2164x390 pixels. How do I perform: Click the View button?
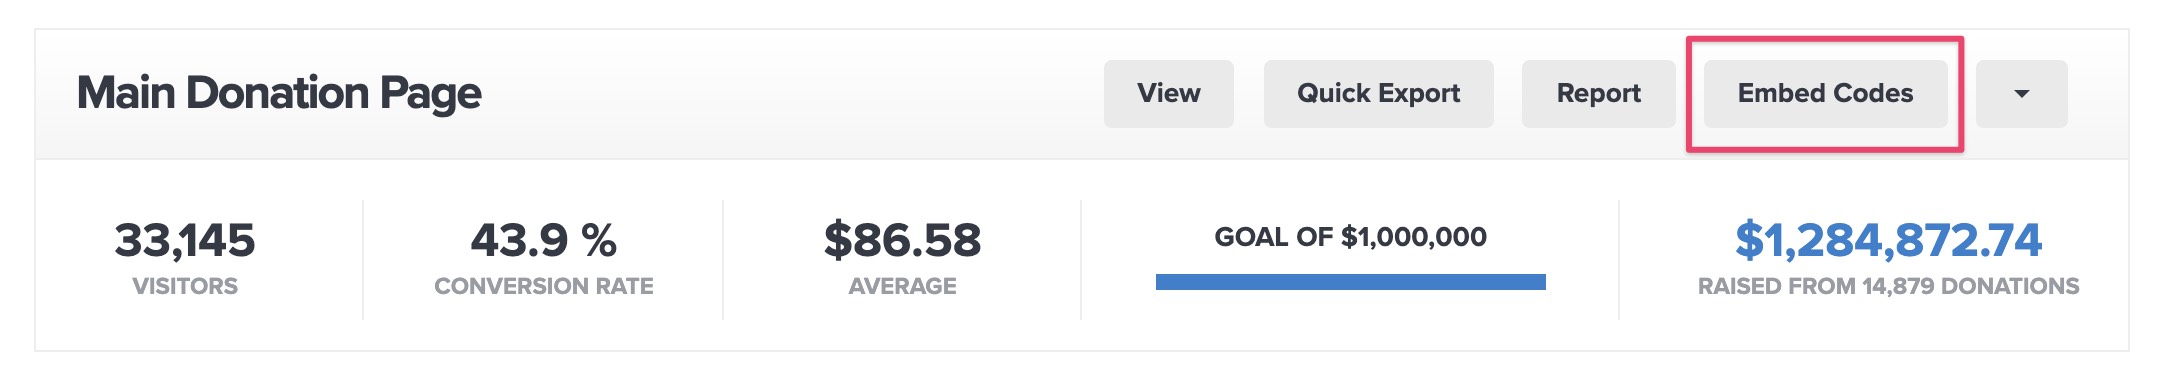[x=1169, y=94]
